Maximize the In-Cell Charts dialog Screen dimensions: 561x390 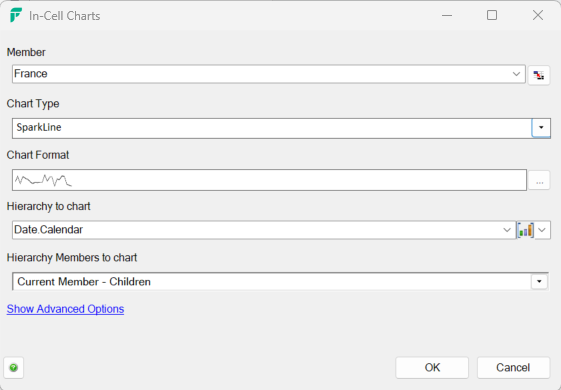coord(492,15)
